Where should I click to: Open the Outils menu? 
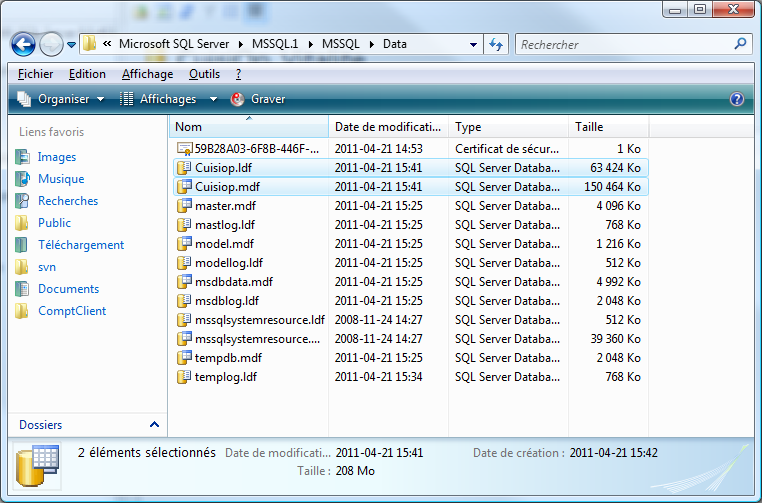coord(204,74)
